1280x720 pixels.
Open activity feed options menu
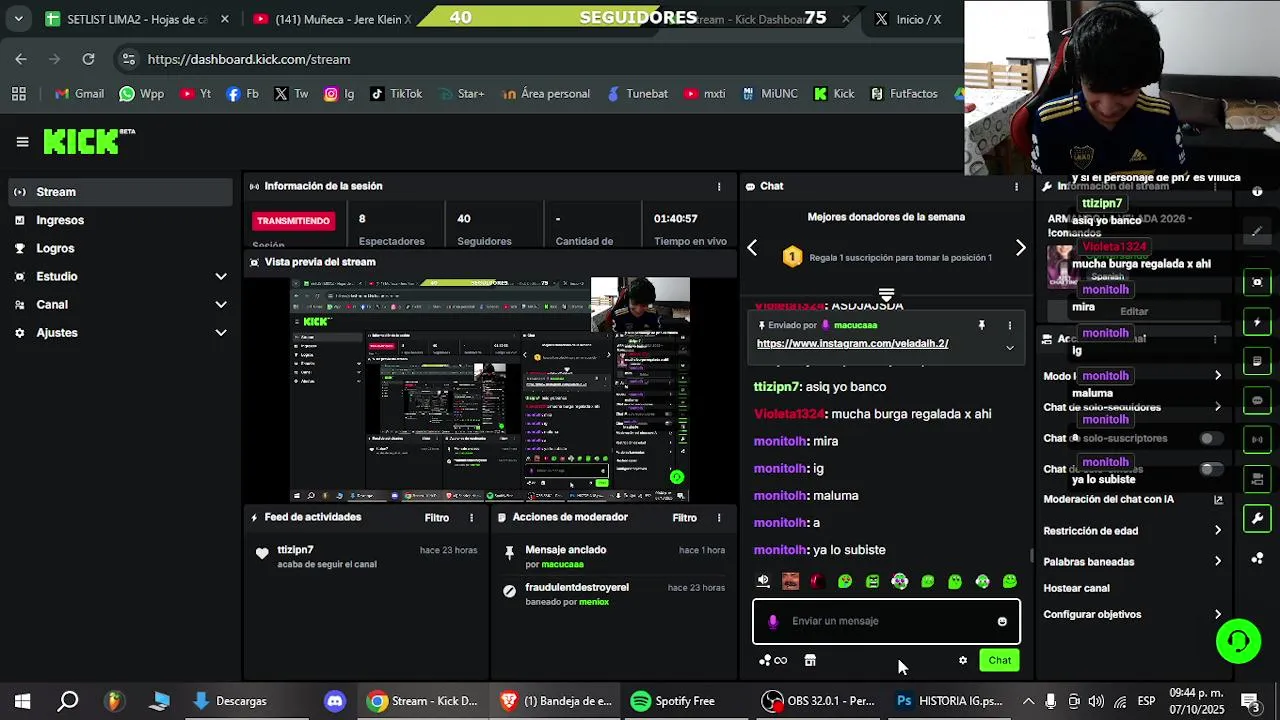(471, 518)
